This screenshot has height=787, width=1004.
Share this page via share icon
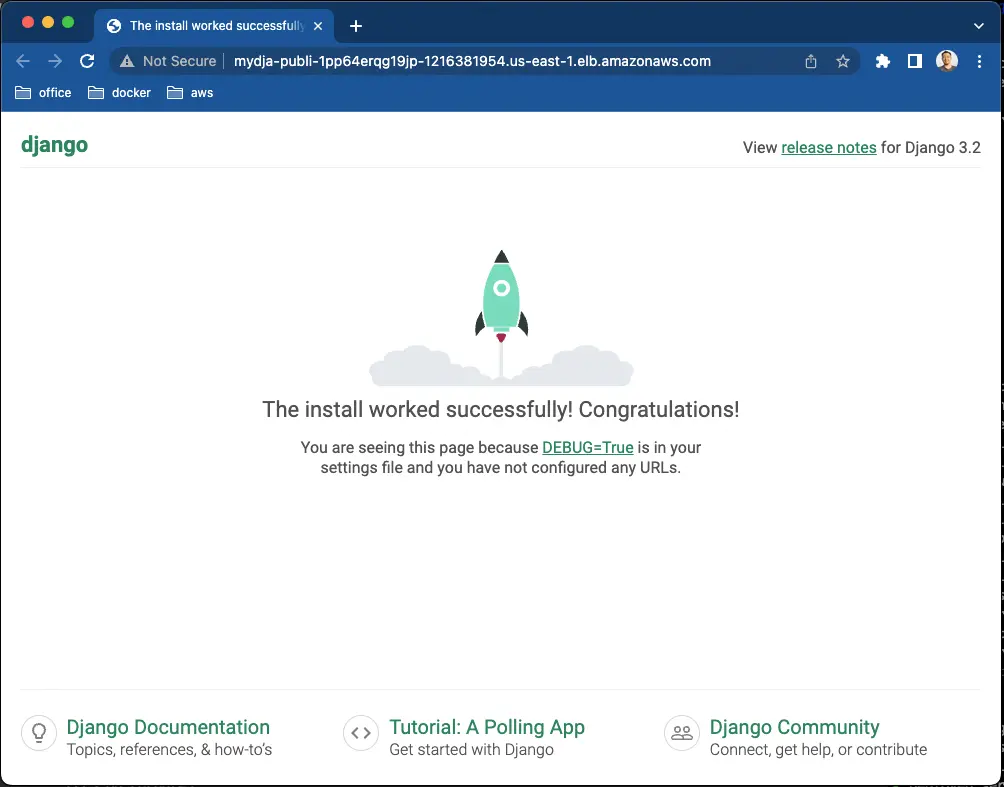coord(811,61)
